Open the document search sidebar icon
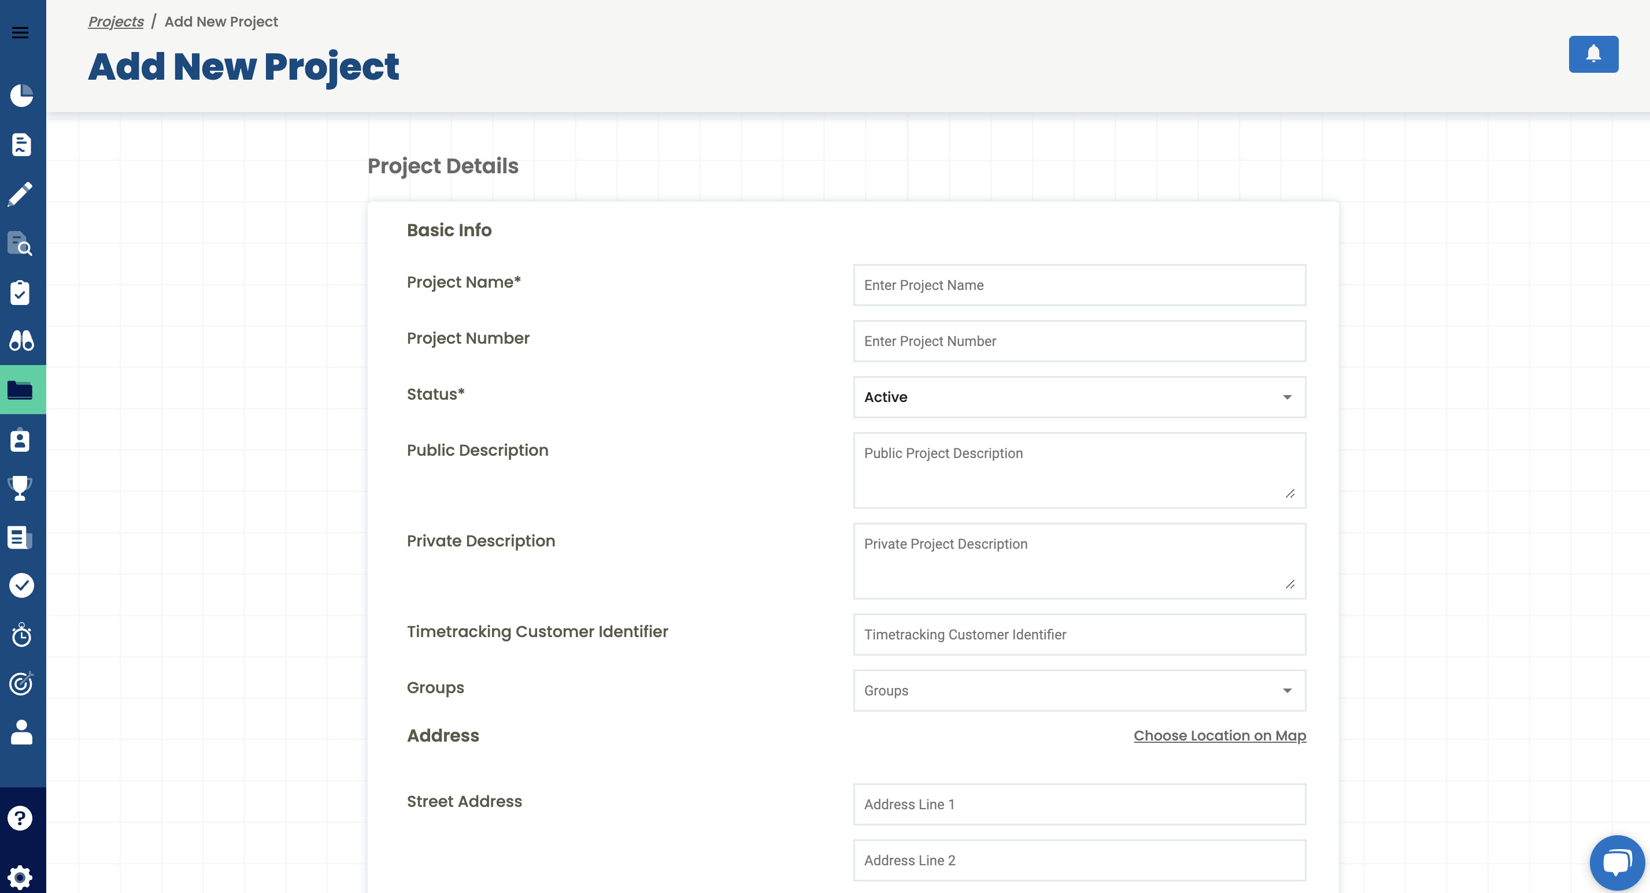Viewport: 1650px width, 893px height. (x=21, y=244)
